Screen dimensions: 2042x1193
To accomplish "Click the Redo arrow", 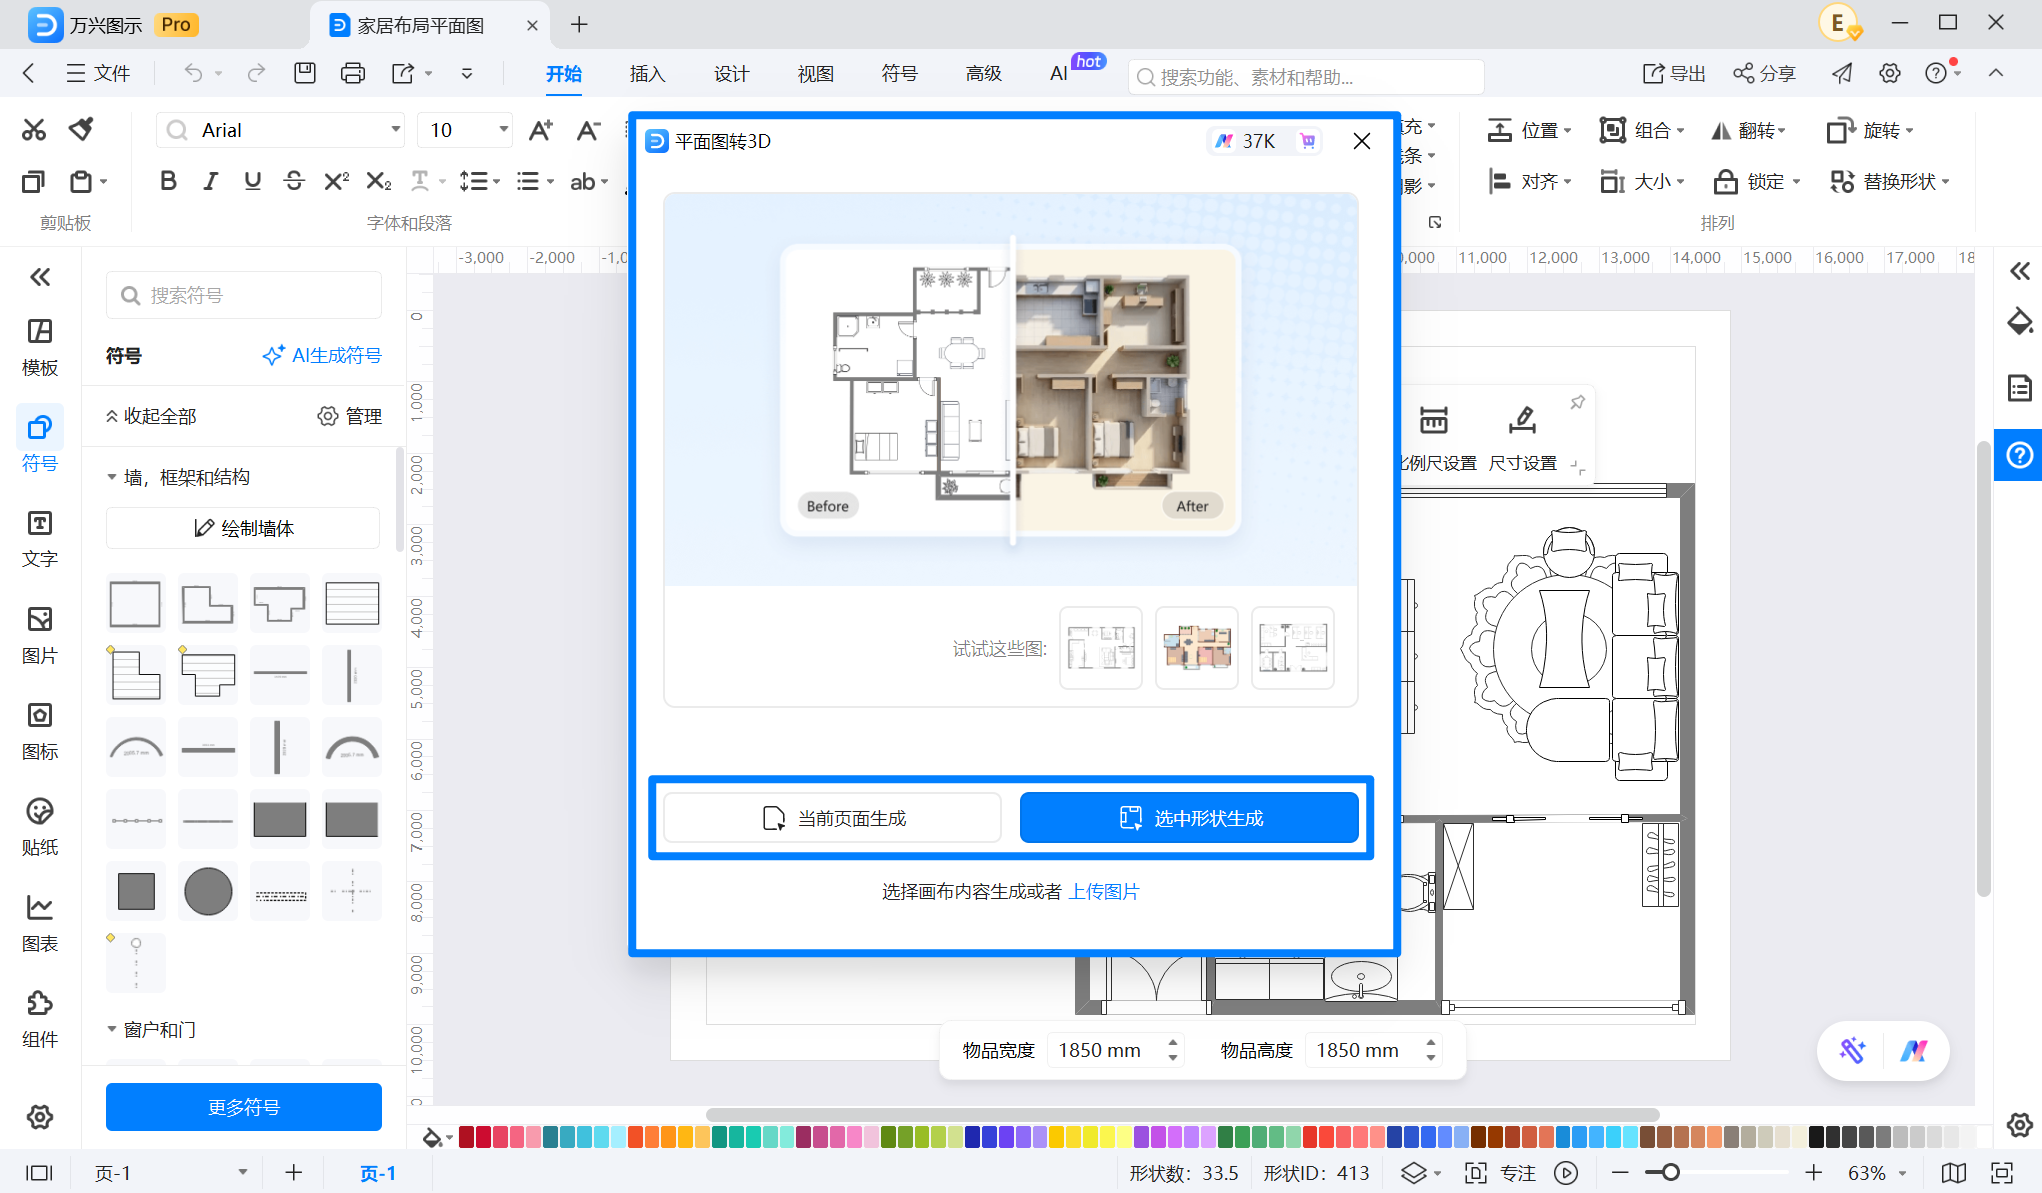I will 257,73.
